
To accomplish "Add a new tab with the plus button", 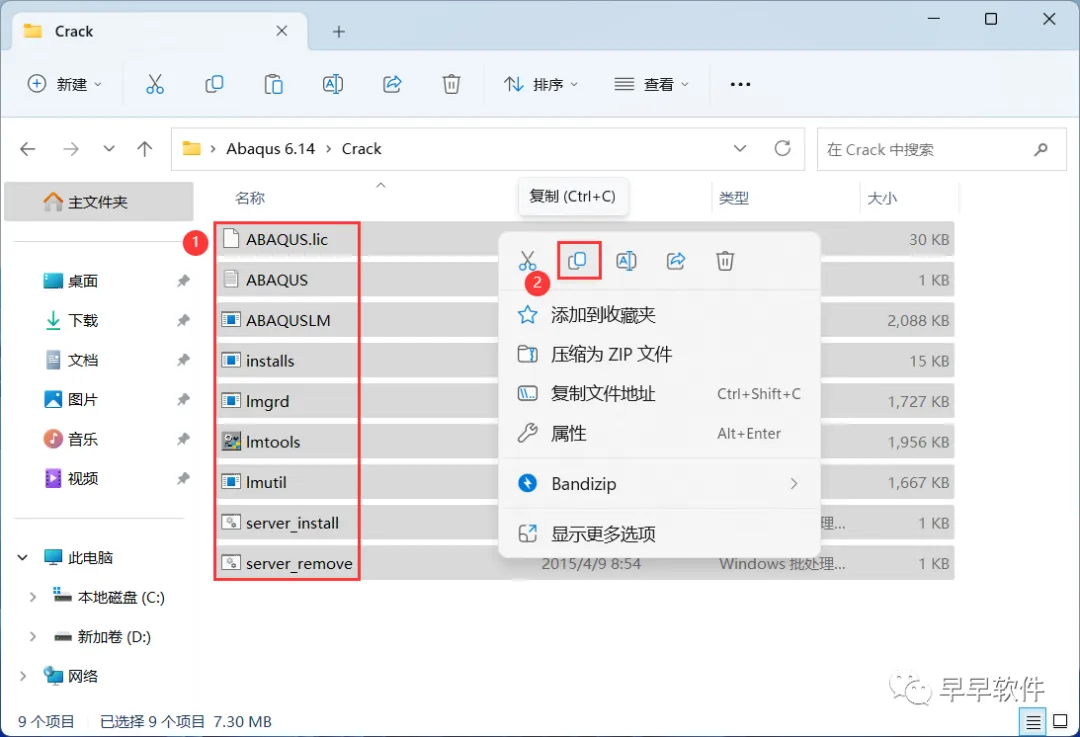I will [x=338, y=32].
